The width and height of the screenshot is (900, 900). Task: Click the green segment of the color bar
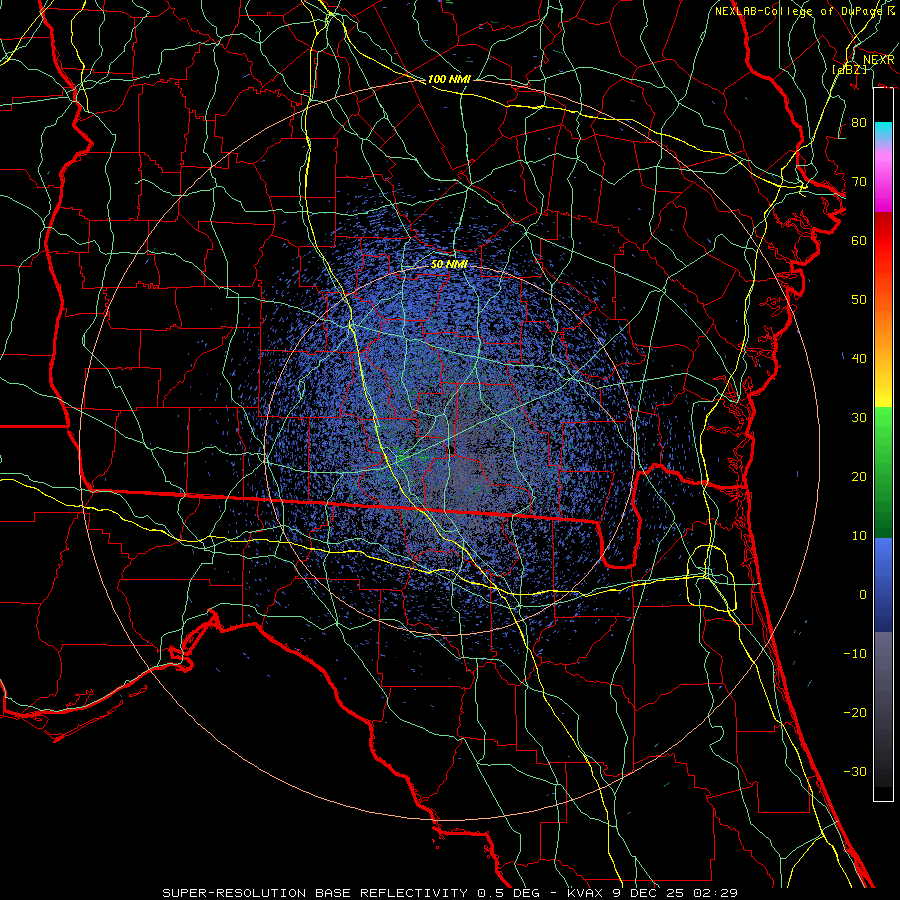(883, 472)
